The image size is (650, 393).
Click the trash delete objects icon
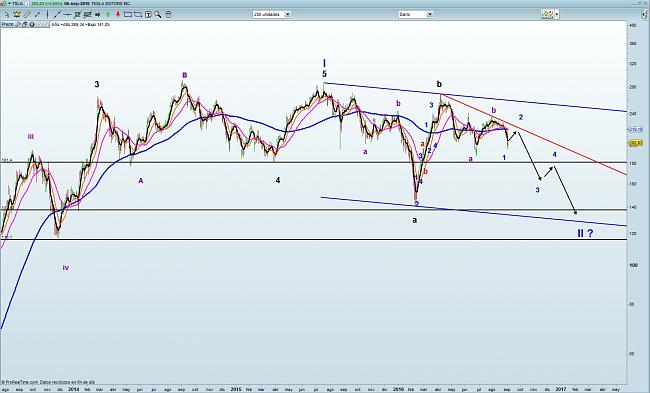tap(168, 15)
